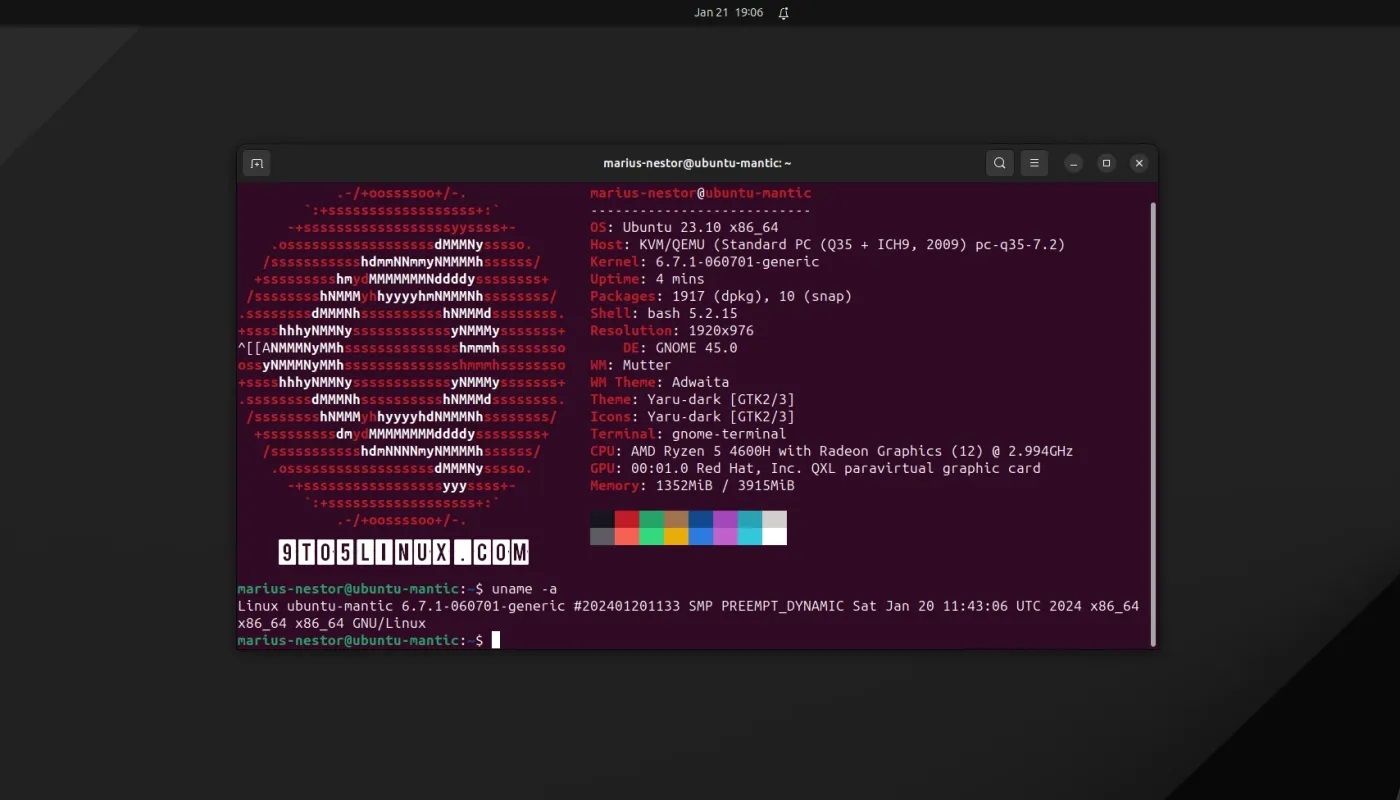Click the 'GPU: 00:01.0 Red Hat, Inc.' line
Viewport: 1400px width, 800px height.
tap(815, 468)
